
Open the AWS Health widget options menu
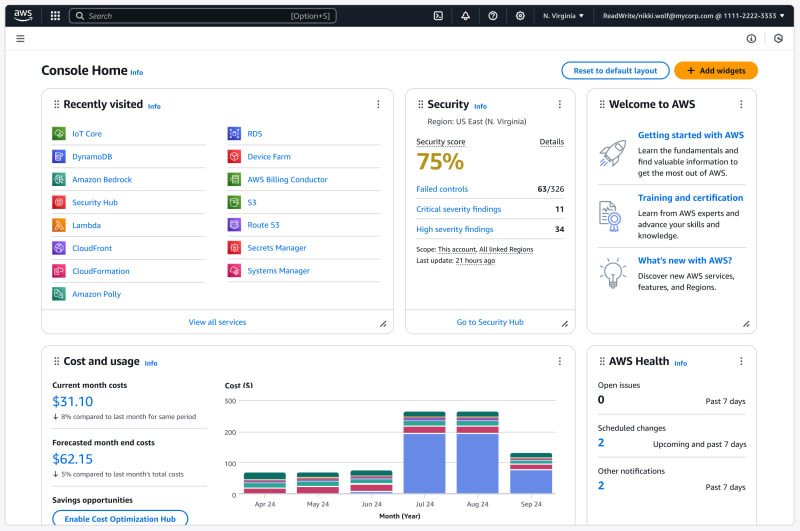pos(741,361)
